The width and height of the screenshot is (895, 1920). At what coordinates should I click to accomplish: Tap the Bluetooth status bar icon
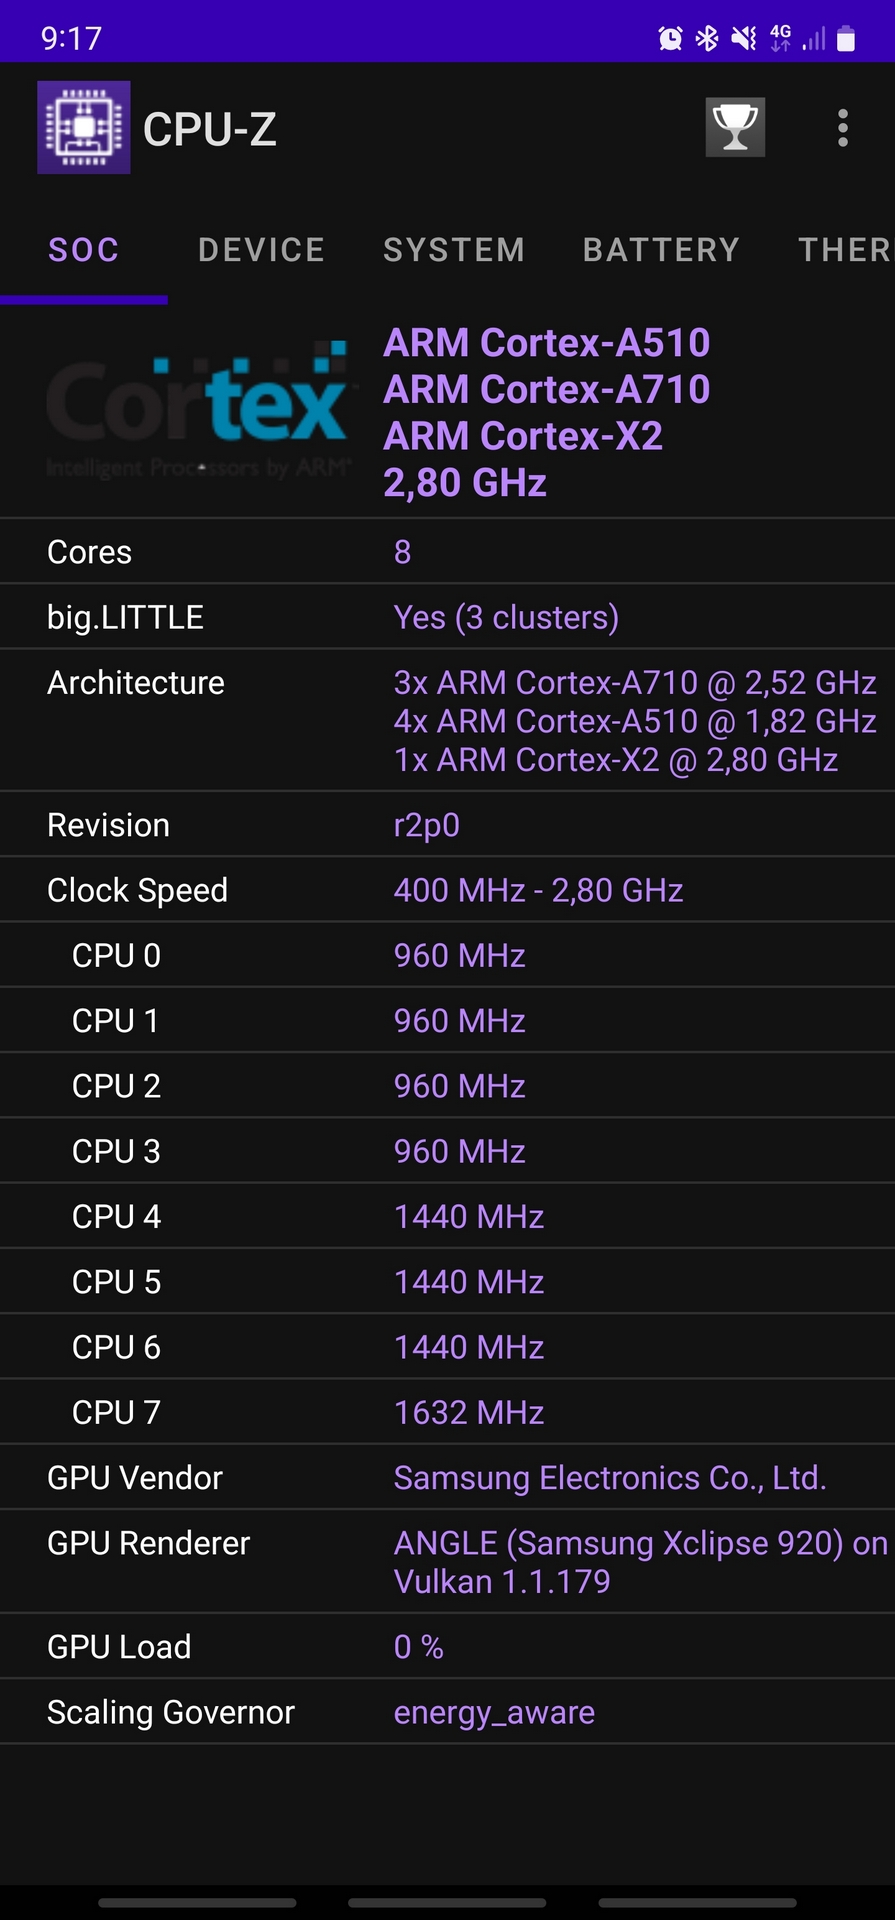click(707, 39)
